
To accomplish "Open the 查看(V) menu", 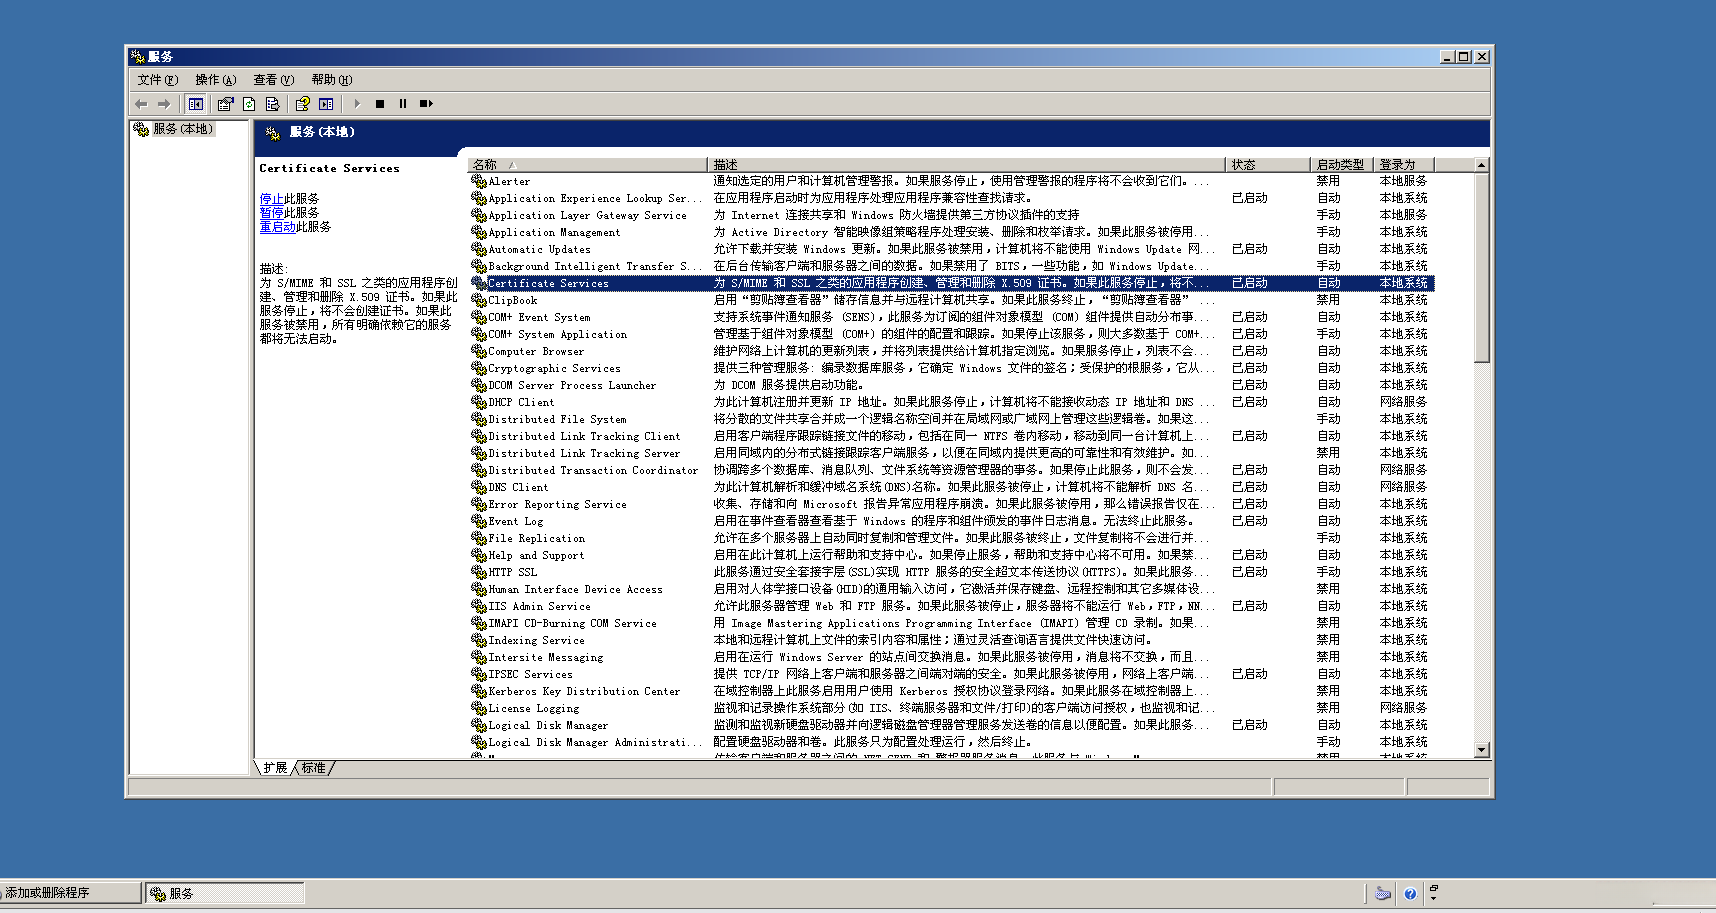I will coord(273,80).
